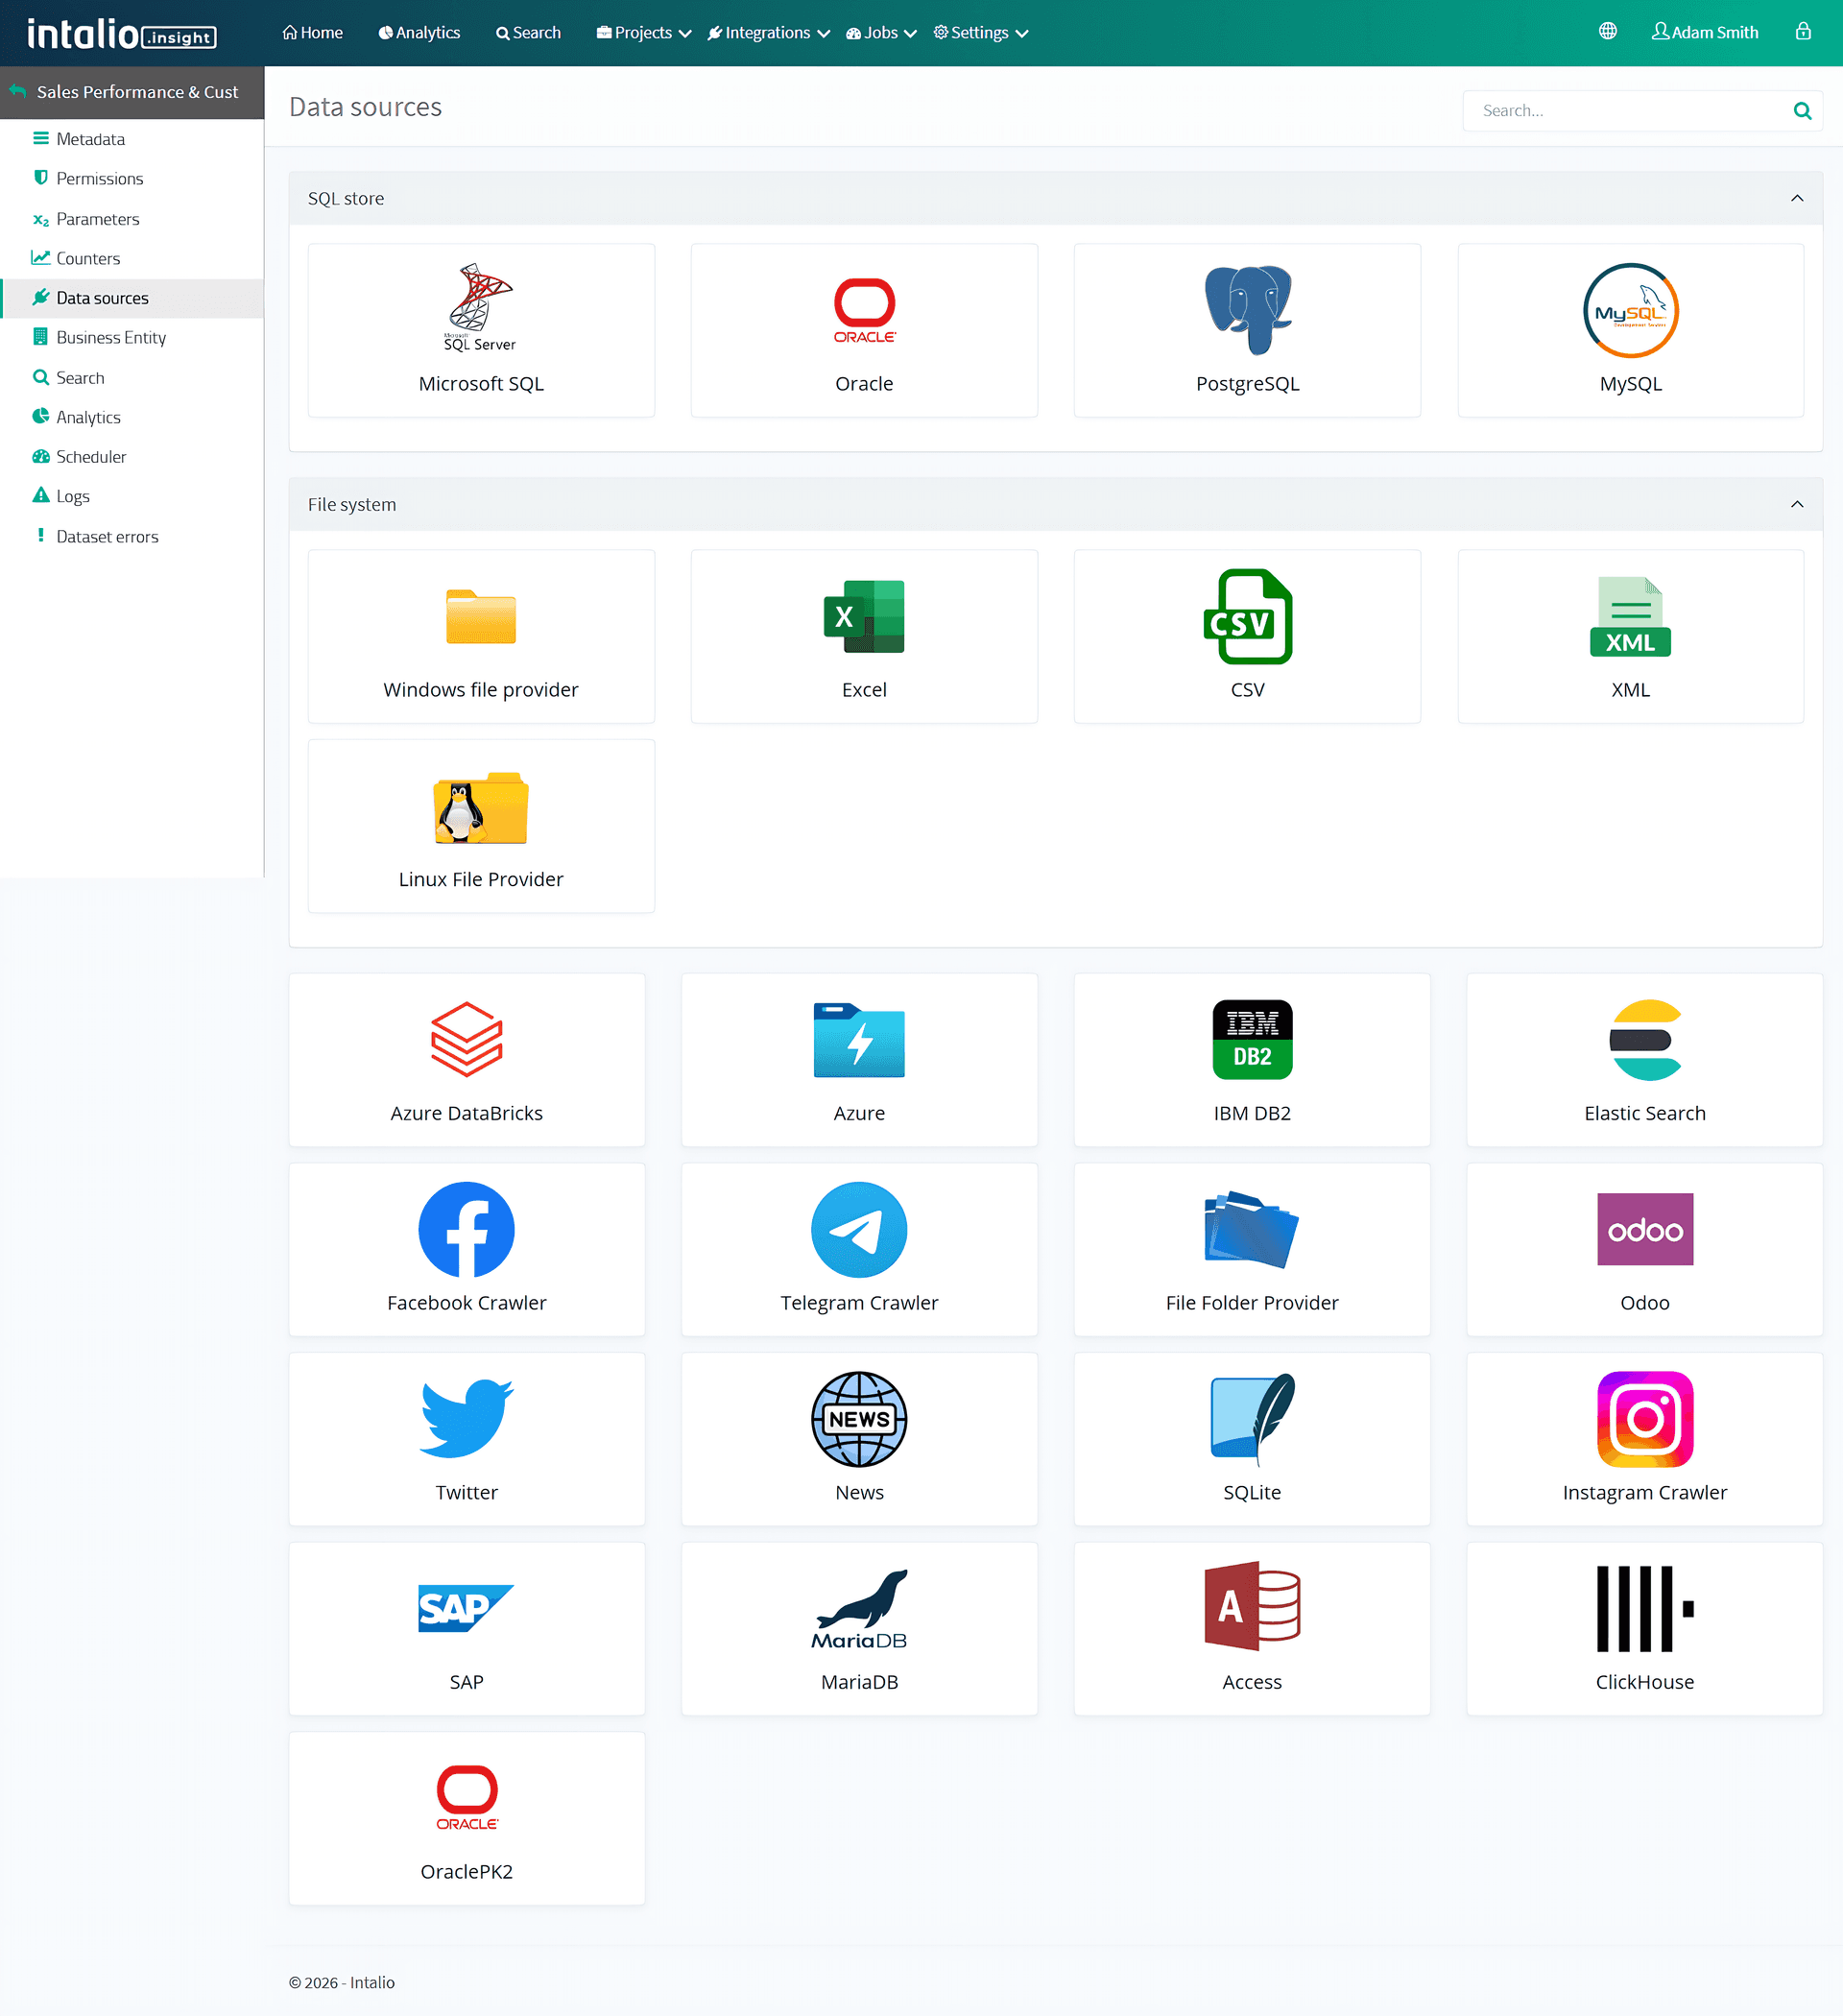Viewport: 1843px width, 2016px height.
Task: Choose the Telegram Crawler source
Action: coord(859,1250)
